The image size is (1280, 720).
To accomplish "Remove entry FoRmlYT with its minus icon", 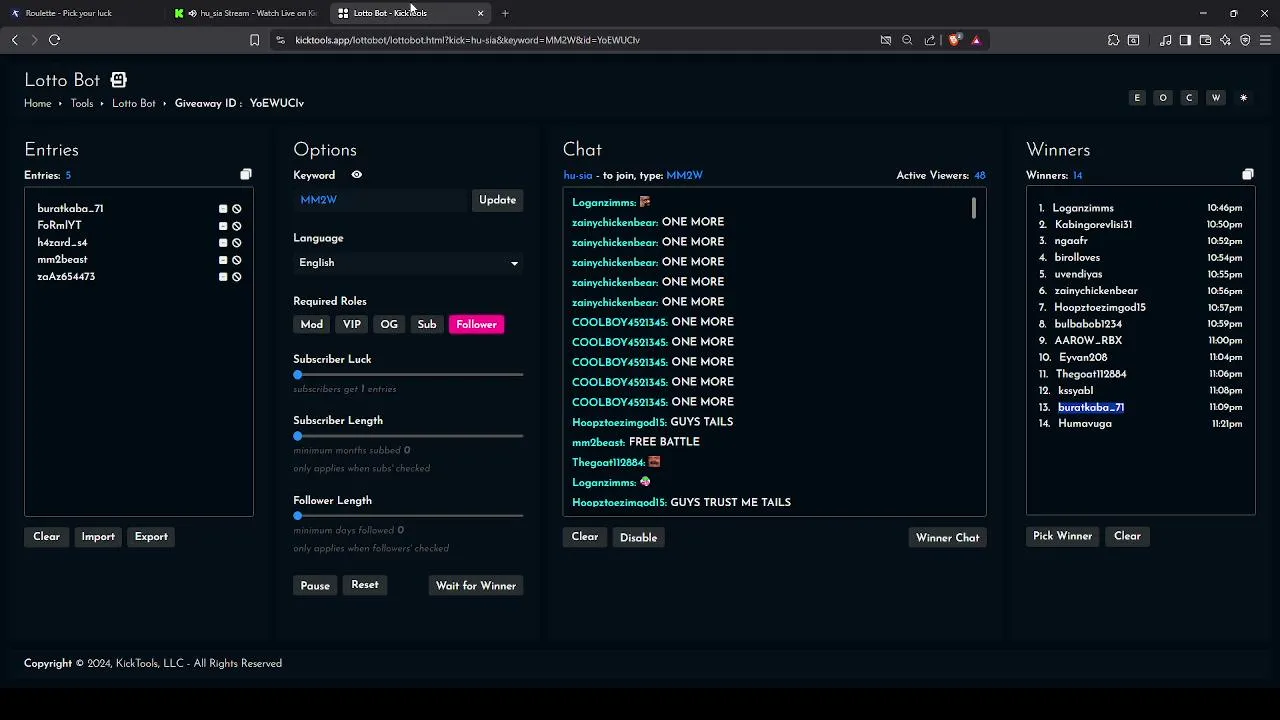I will click(223, 226).
